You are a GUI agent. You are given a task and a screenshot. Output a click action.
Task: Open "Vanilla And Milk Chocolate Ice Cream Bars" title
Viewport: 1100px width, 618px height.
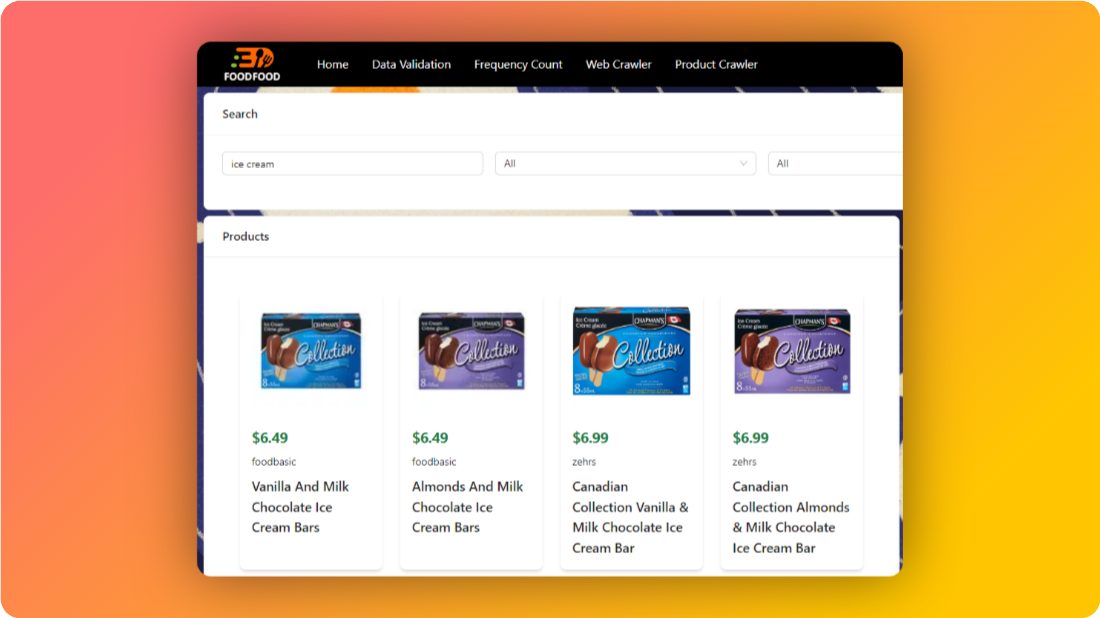point(300,507)
